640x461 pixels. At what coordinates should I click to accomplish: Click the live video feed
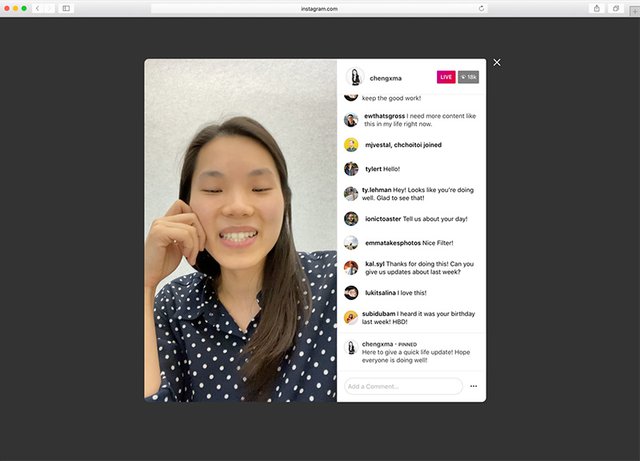click(x=240, y=230)
